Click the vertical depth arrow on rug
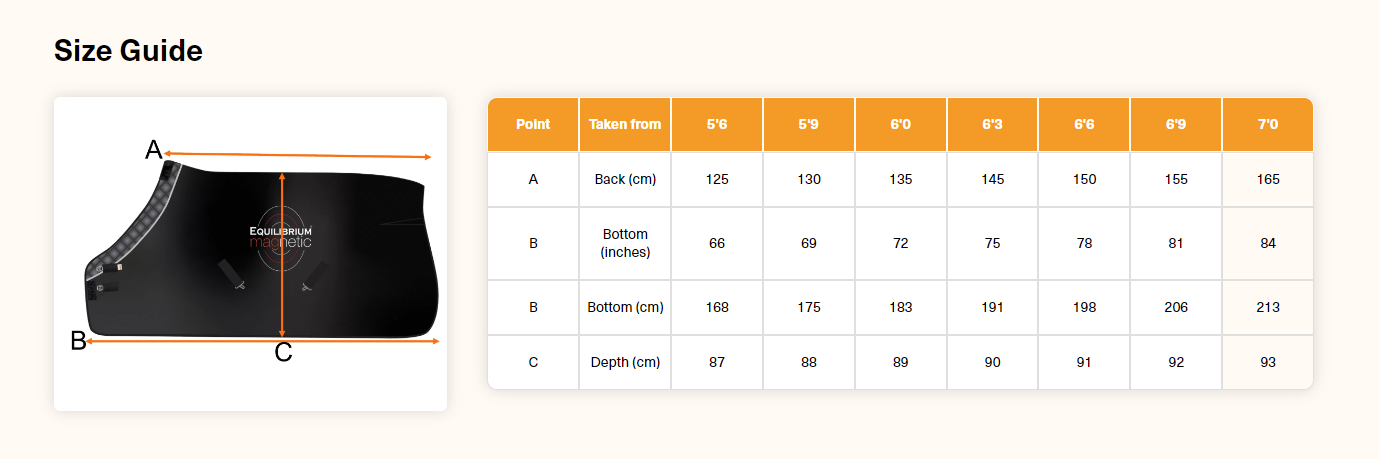This screenshot has height=459, width=1379. (283, 255)
